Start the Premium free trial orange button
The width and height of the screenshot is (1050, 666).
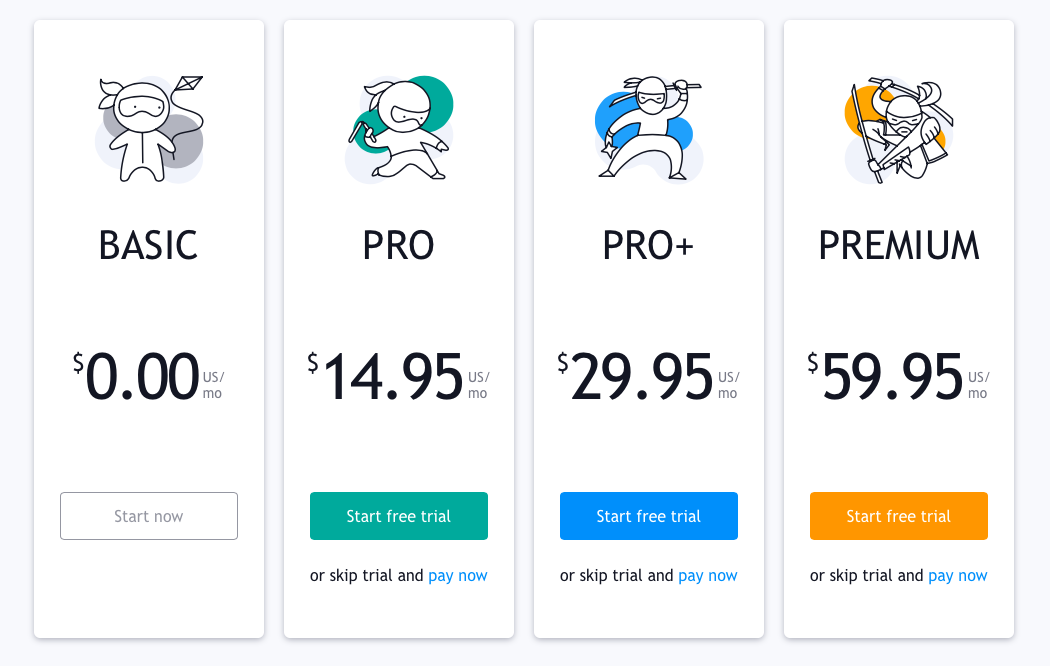899,516
